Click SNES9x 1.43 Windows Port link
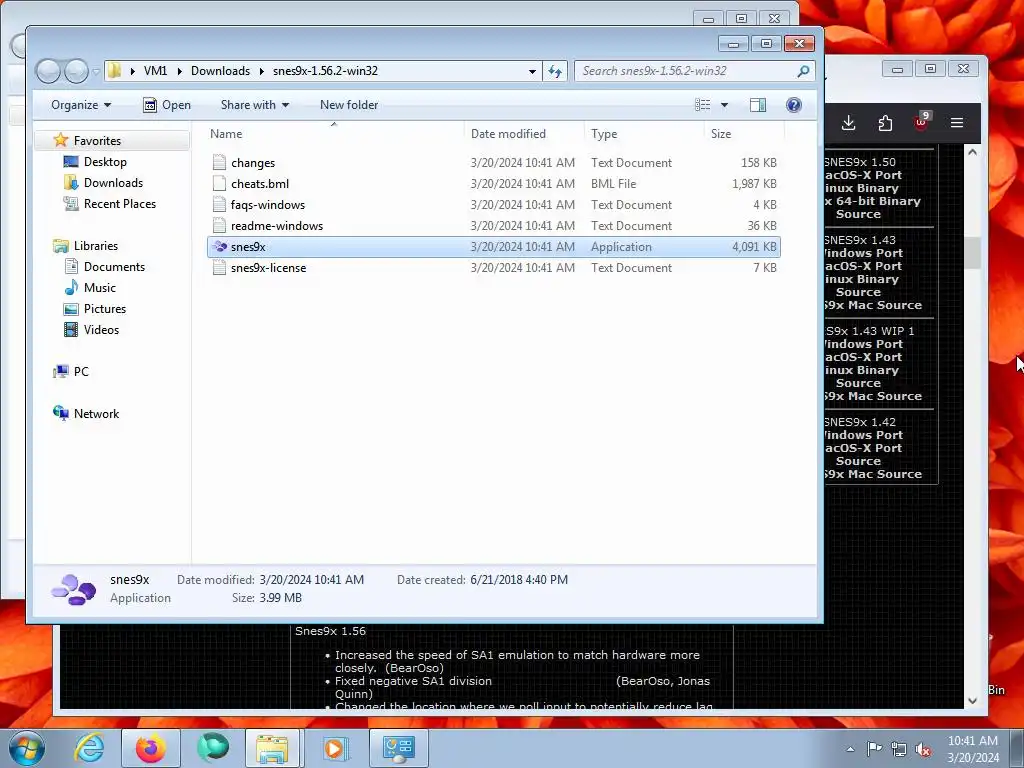Viewport: 1024px width, 768px height. [863, 253]
